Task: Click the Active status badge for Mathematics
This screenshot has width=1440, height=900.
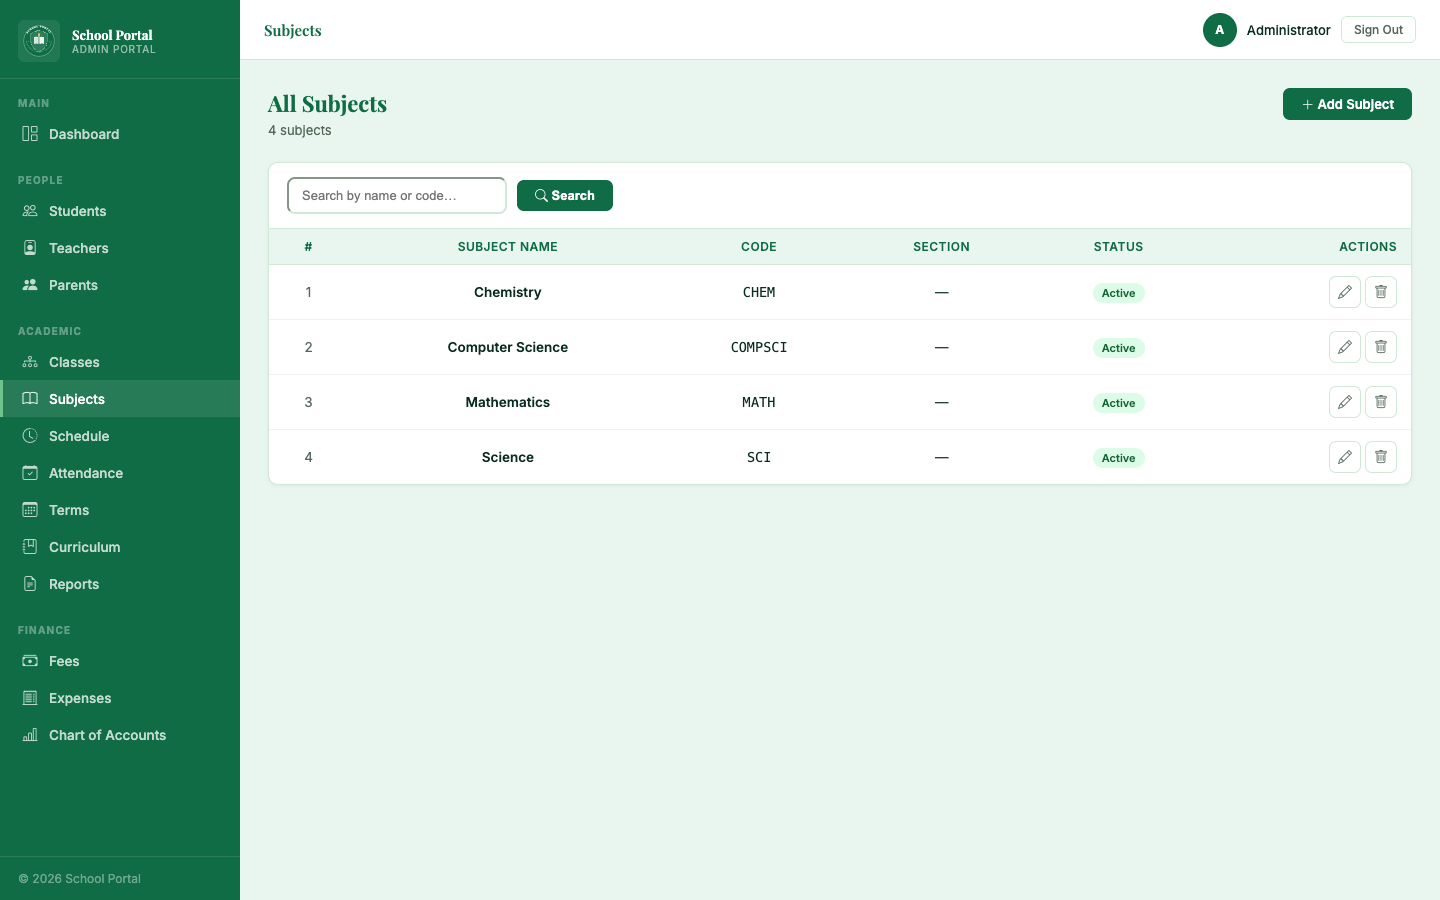Action: (x=1118, y=403)
